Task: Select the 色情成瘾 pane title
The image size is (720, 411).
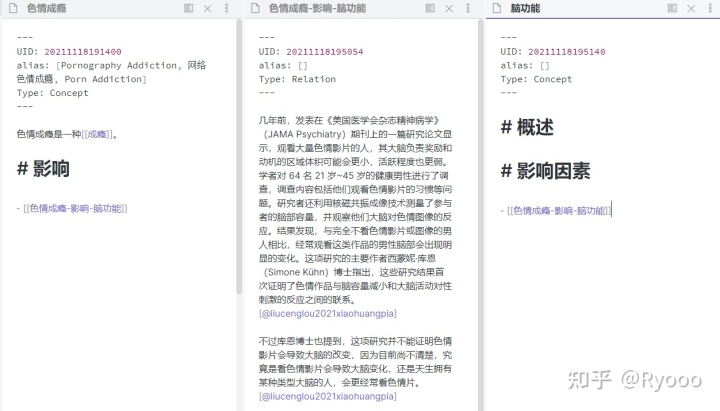Action: (46, 8)
